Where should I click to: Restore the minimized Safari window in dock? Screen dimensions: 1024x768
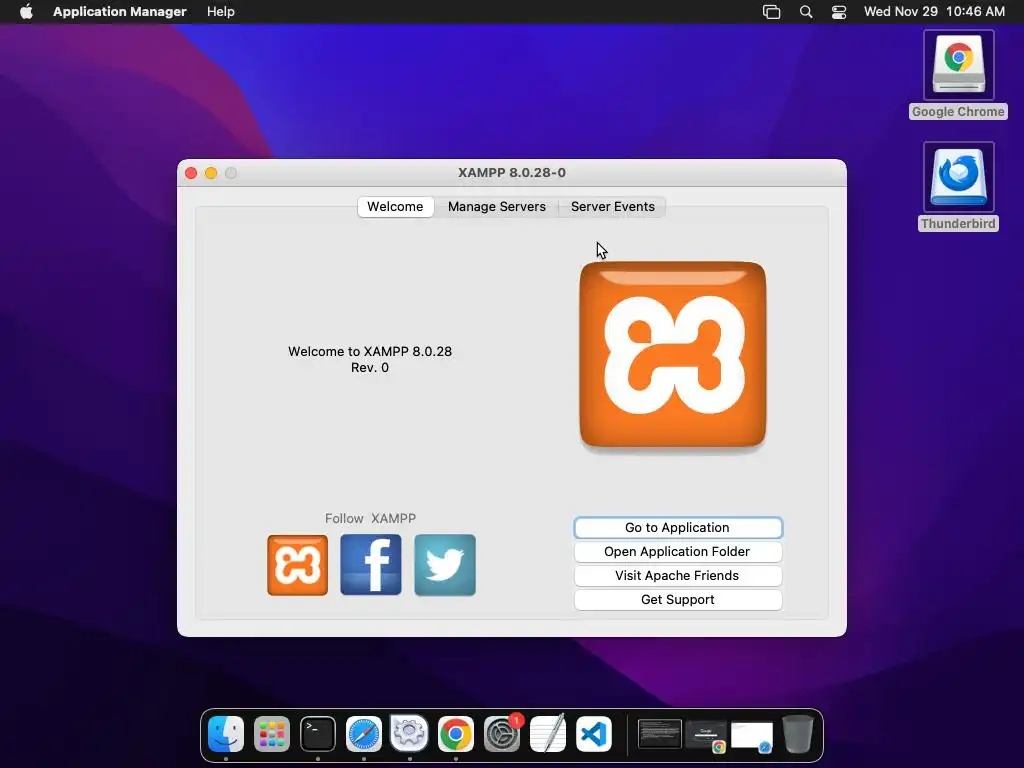[752, 736]
